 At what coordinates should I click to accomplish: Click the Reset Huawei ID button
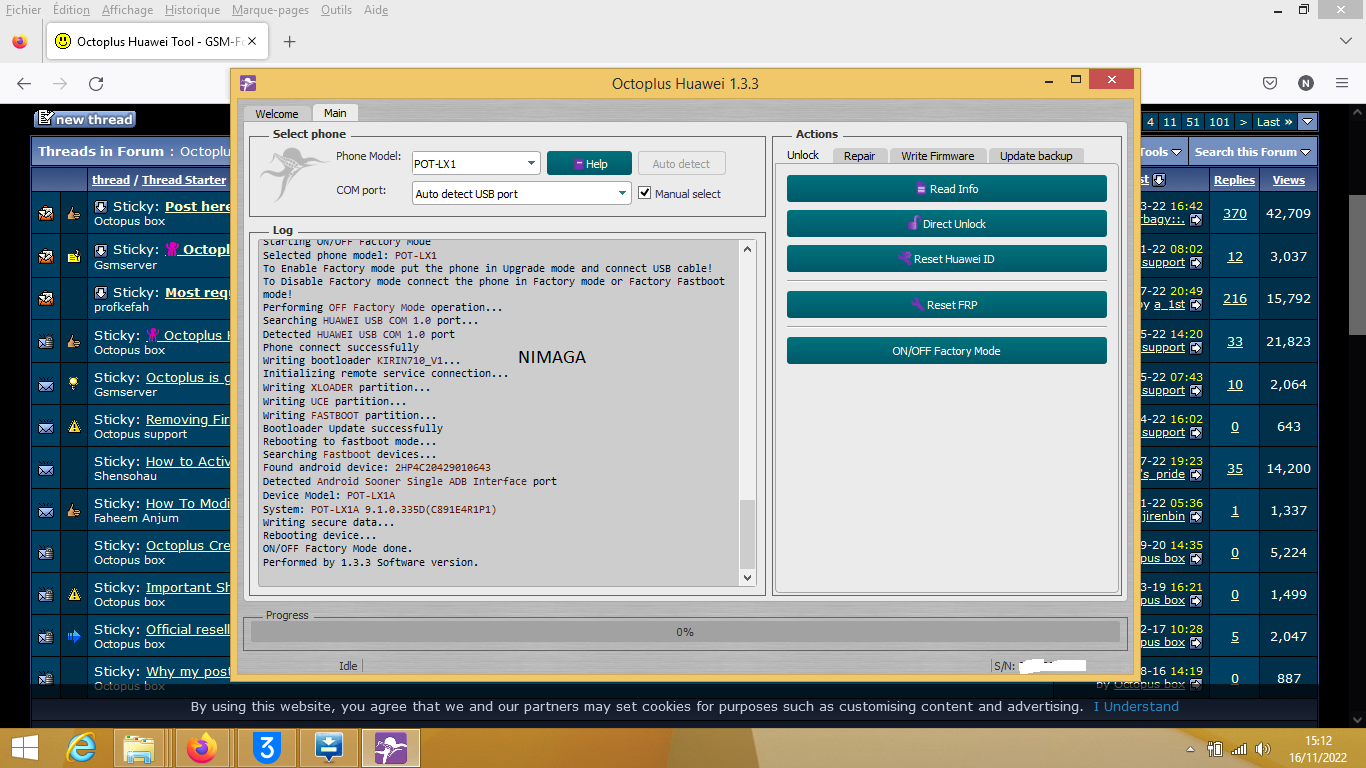click(x=947, y=259)
